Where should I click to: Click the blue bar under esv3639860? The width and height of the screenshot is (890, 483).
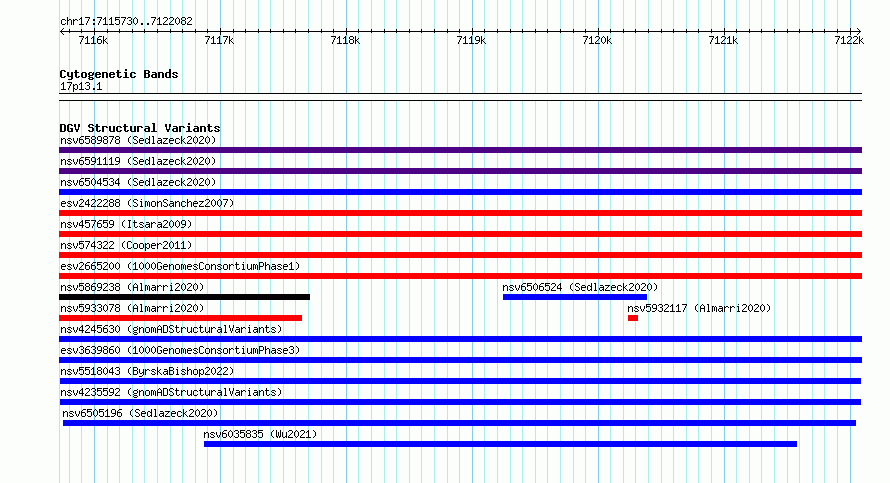point(460,360)
